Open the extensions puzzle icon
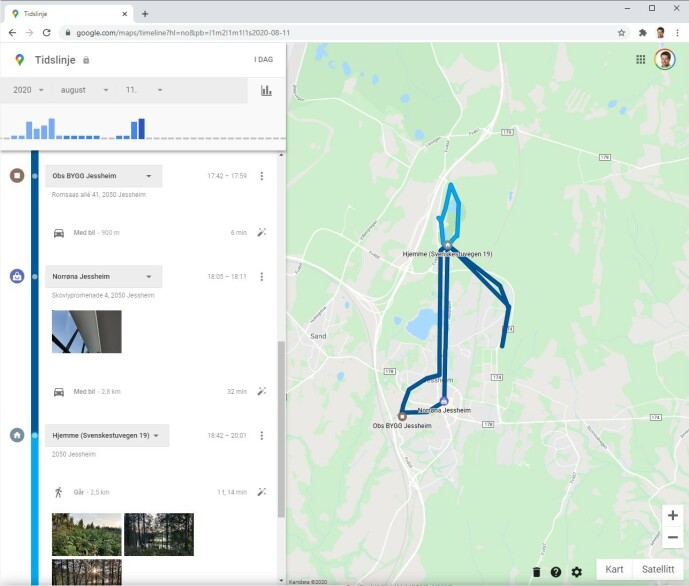Screen dimensions: 689x586 click(x=642, y=33)
